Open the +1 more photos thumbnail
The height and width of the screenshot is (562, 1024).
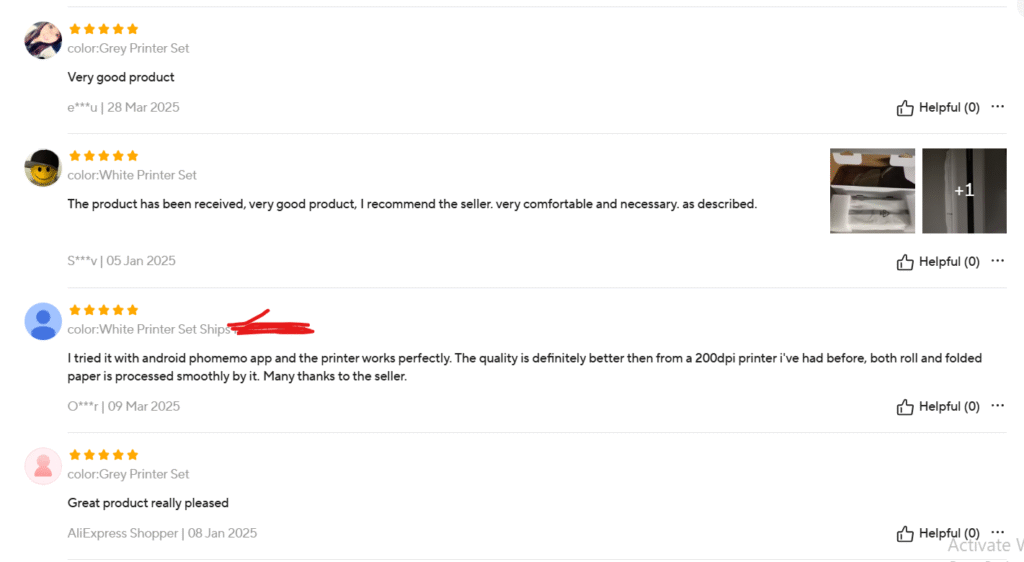pos(964,191)
